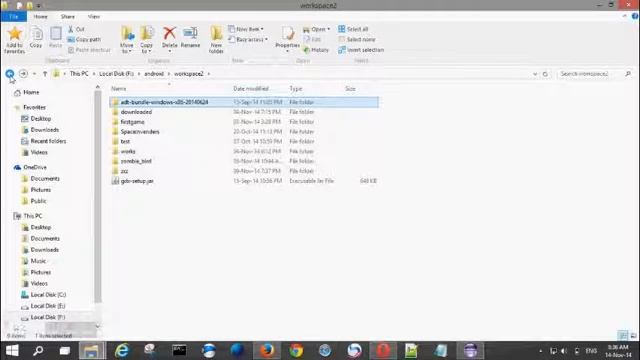Click Invert selection in the ribbon

[x=361, y=50]
